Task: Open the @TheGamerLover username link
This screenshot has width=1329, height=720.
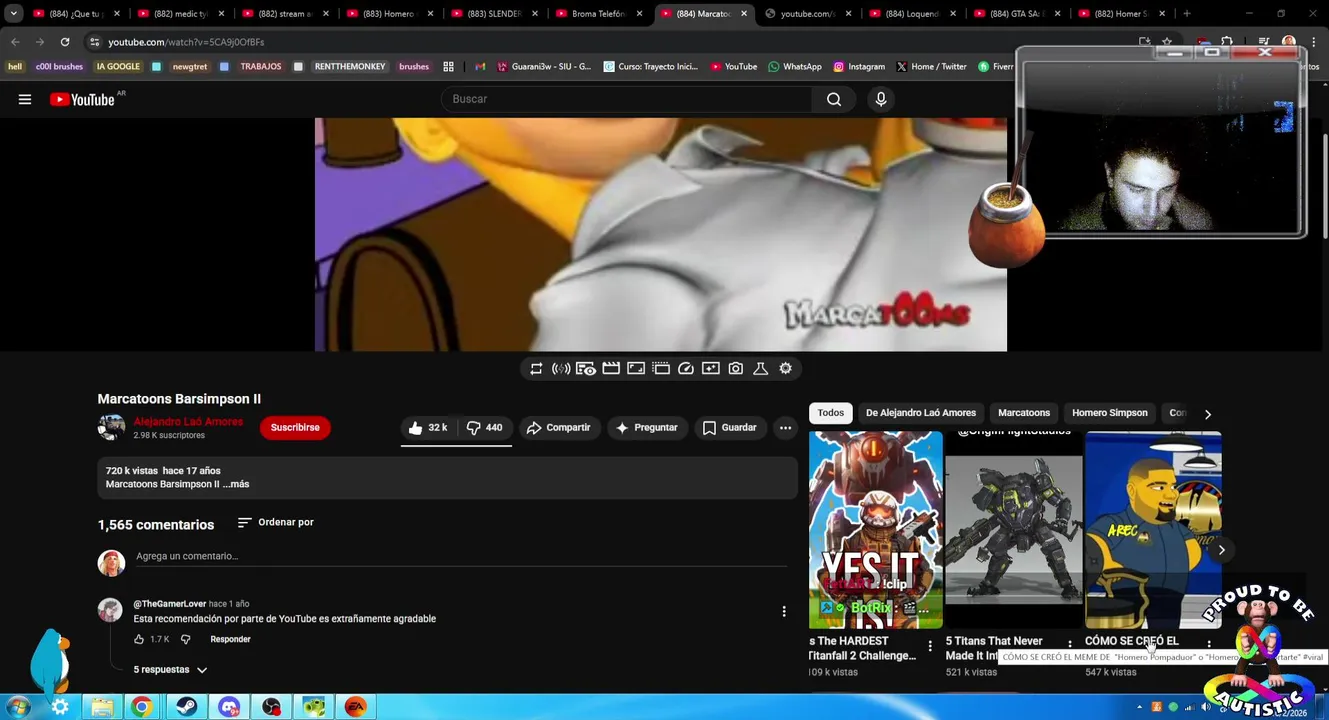Action: pos(170,604)
